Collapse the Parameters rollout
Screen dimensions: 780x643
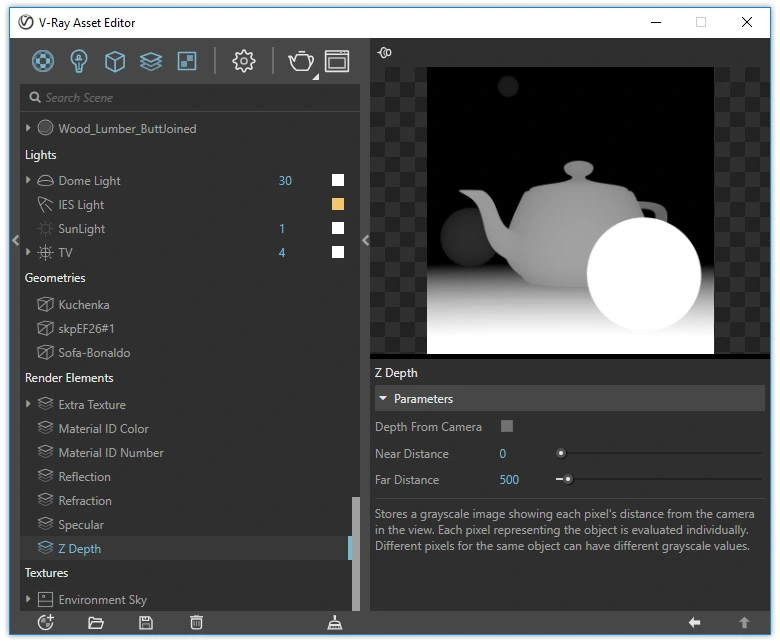[383, 398]
